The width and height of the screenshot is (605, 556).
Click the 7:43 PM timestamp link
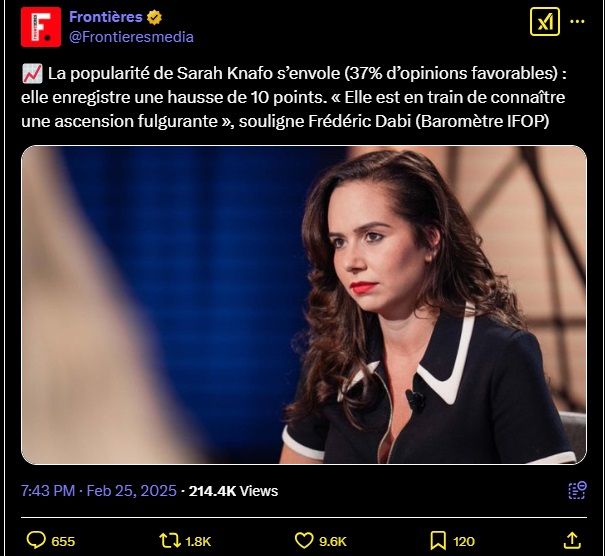tap(48, 491)
